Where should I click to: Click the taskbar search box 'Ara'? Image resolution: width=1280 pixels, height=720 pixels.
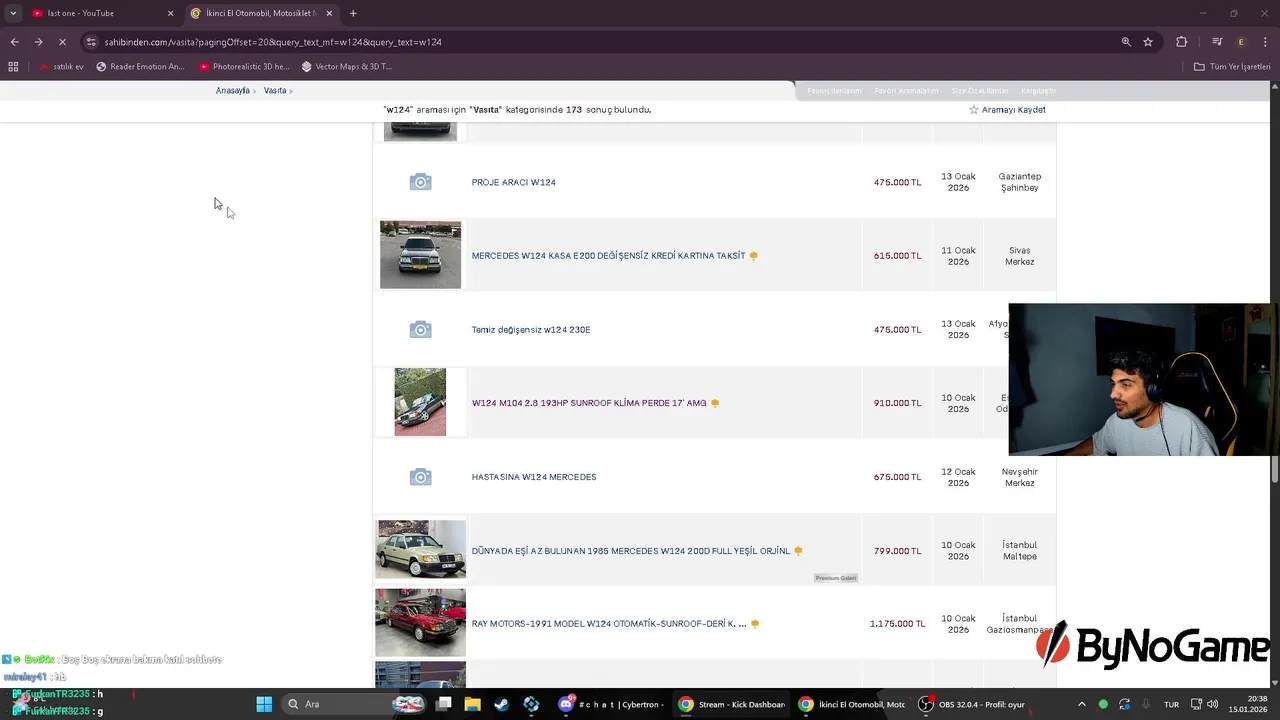(353, 704)
